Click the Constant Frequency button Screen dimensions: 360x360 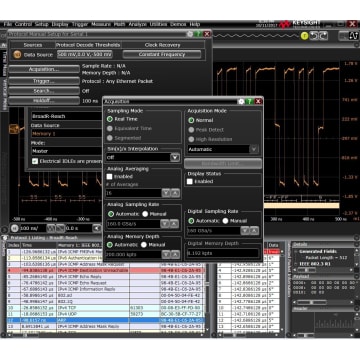pyautogui.click(x=162, y=54)
